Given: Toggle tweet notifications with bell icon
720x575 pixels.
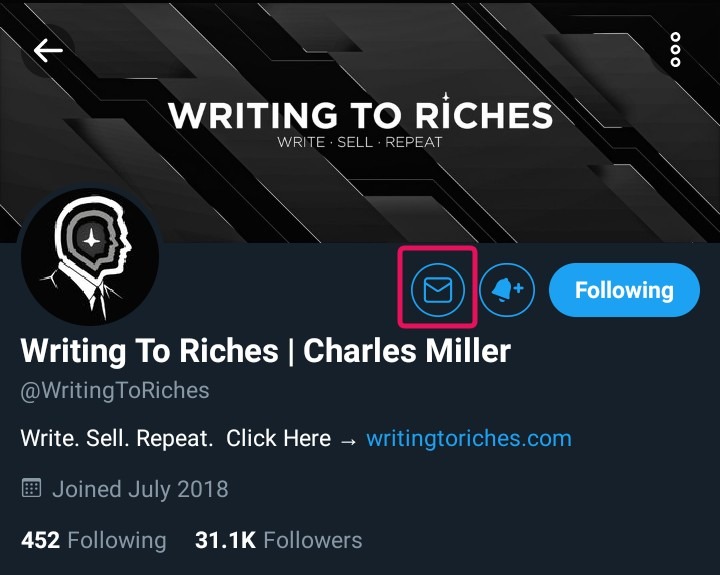Looking at the screenshot, I should (x=508, y=290).
